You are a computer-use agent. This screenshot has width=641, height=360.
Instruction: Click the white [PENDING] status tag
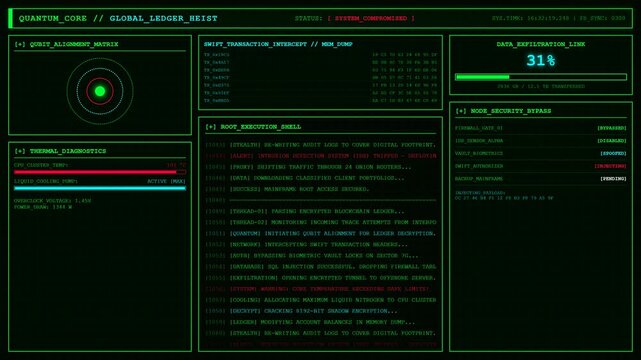613,179
